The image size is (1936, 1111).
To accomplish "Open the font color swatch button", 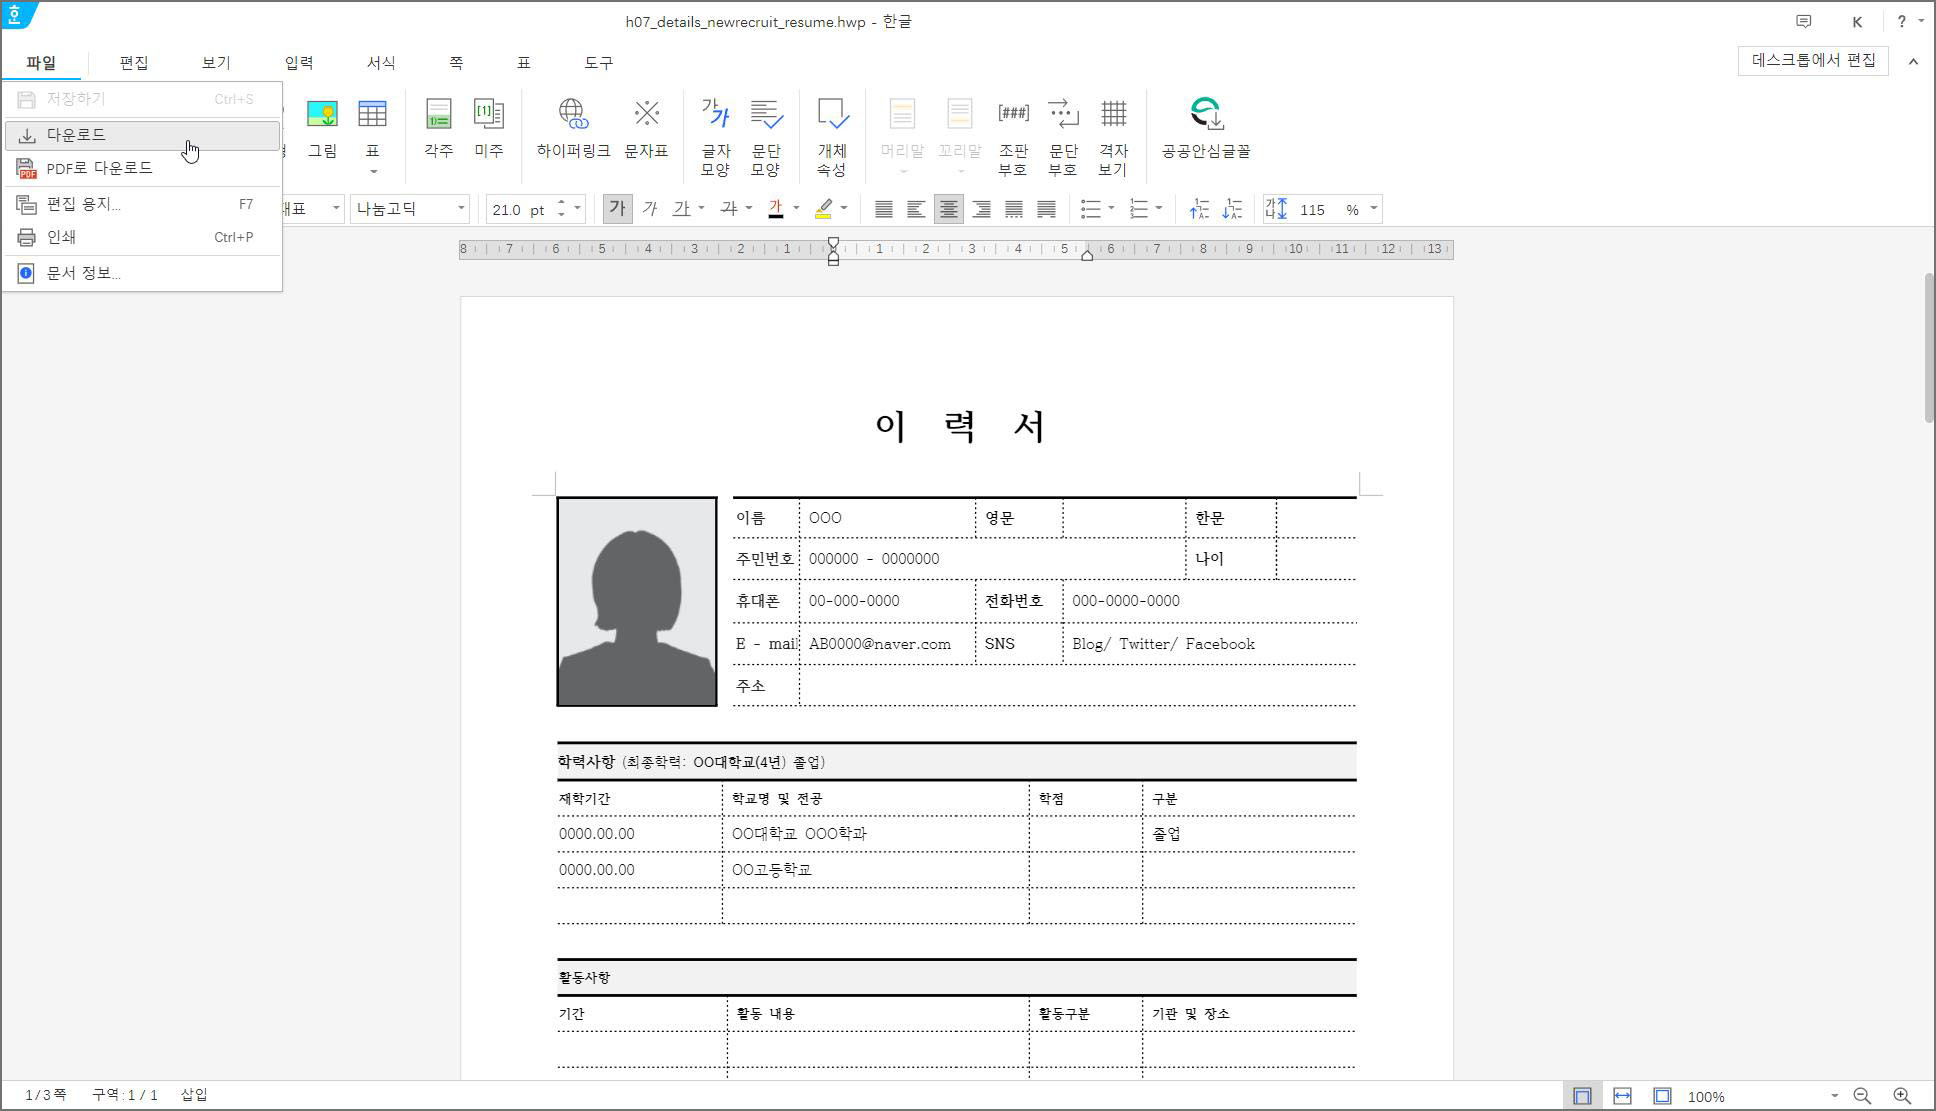I will [x=775, y=209].
